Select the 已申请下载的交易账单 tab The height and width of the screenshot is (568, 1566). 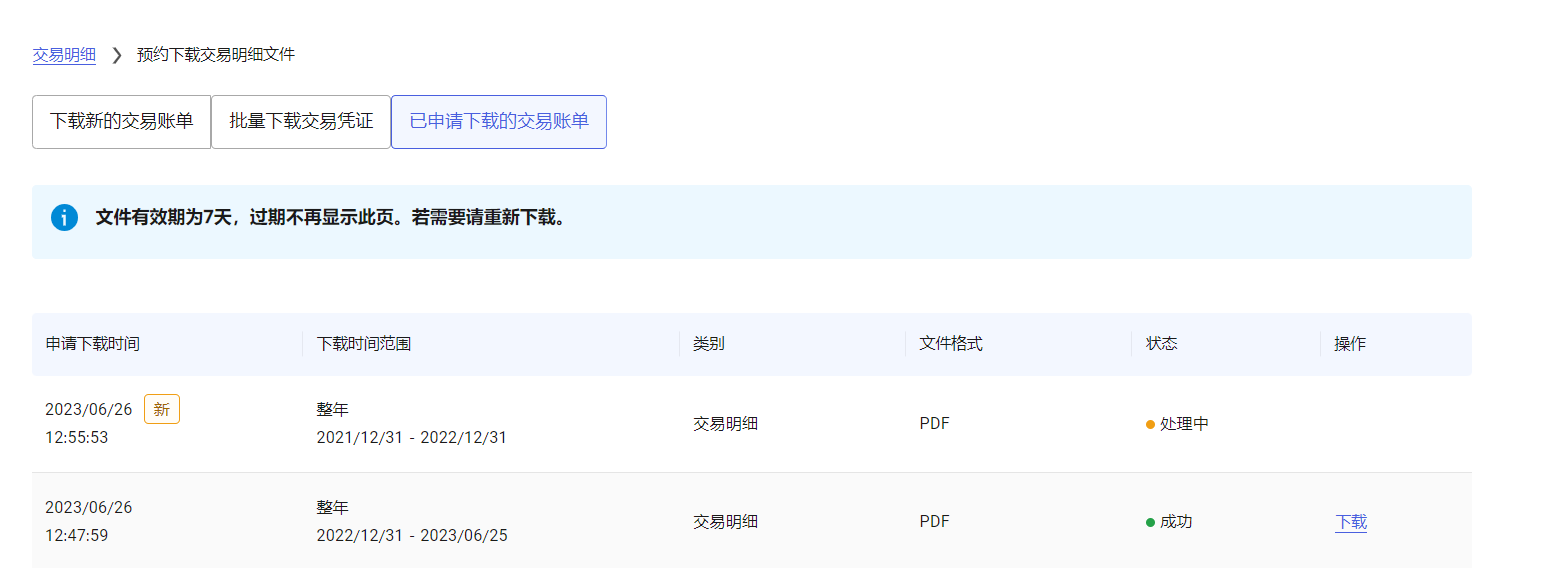click(x=498, y=122)
